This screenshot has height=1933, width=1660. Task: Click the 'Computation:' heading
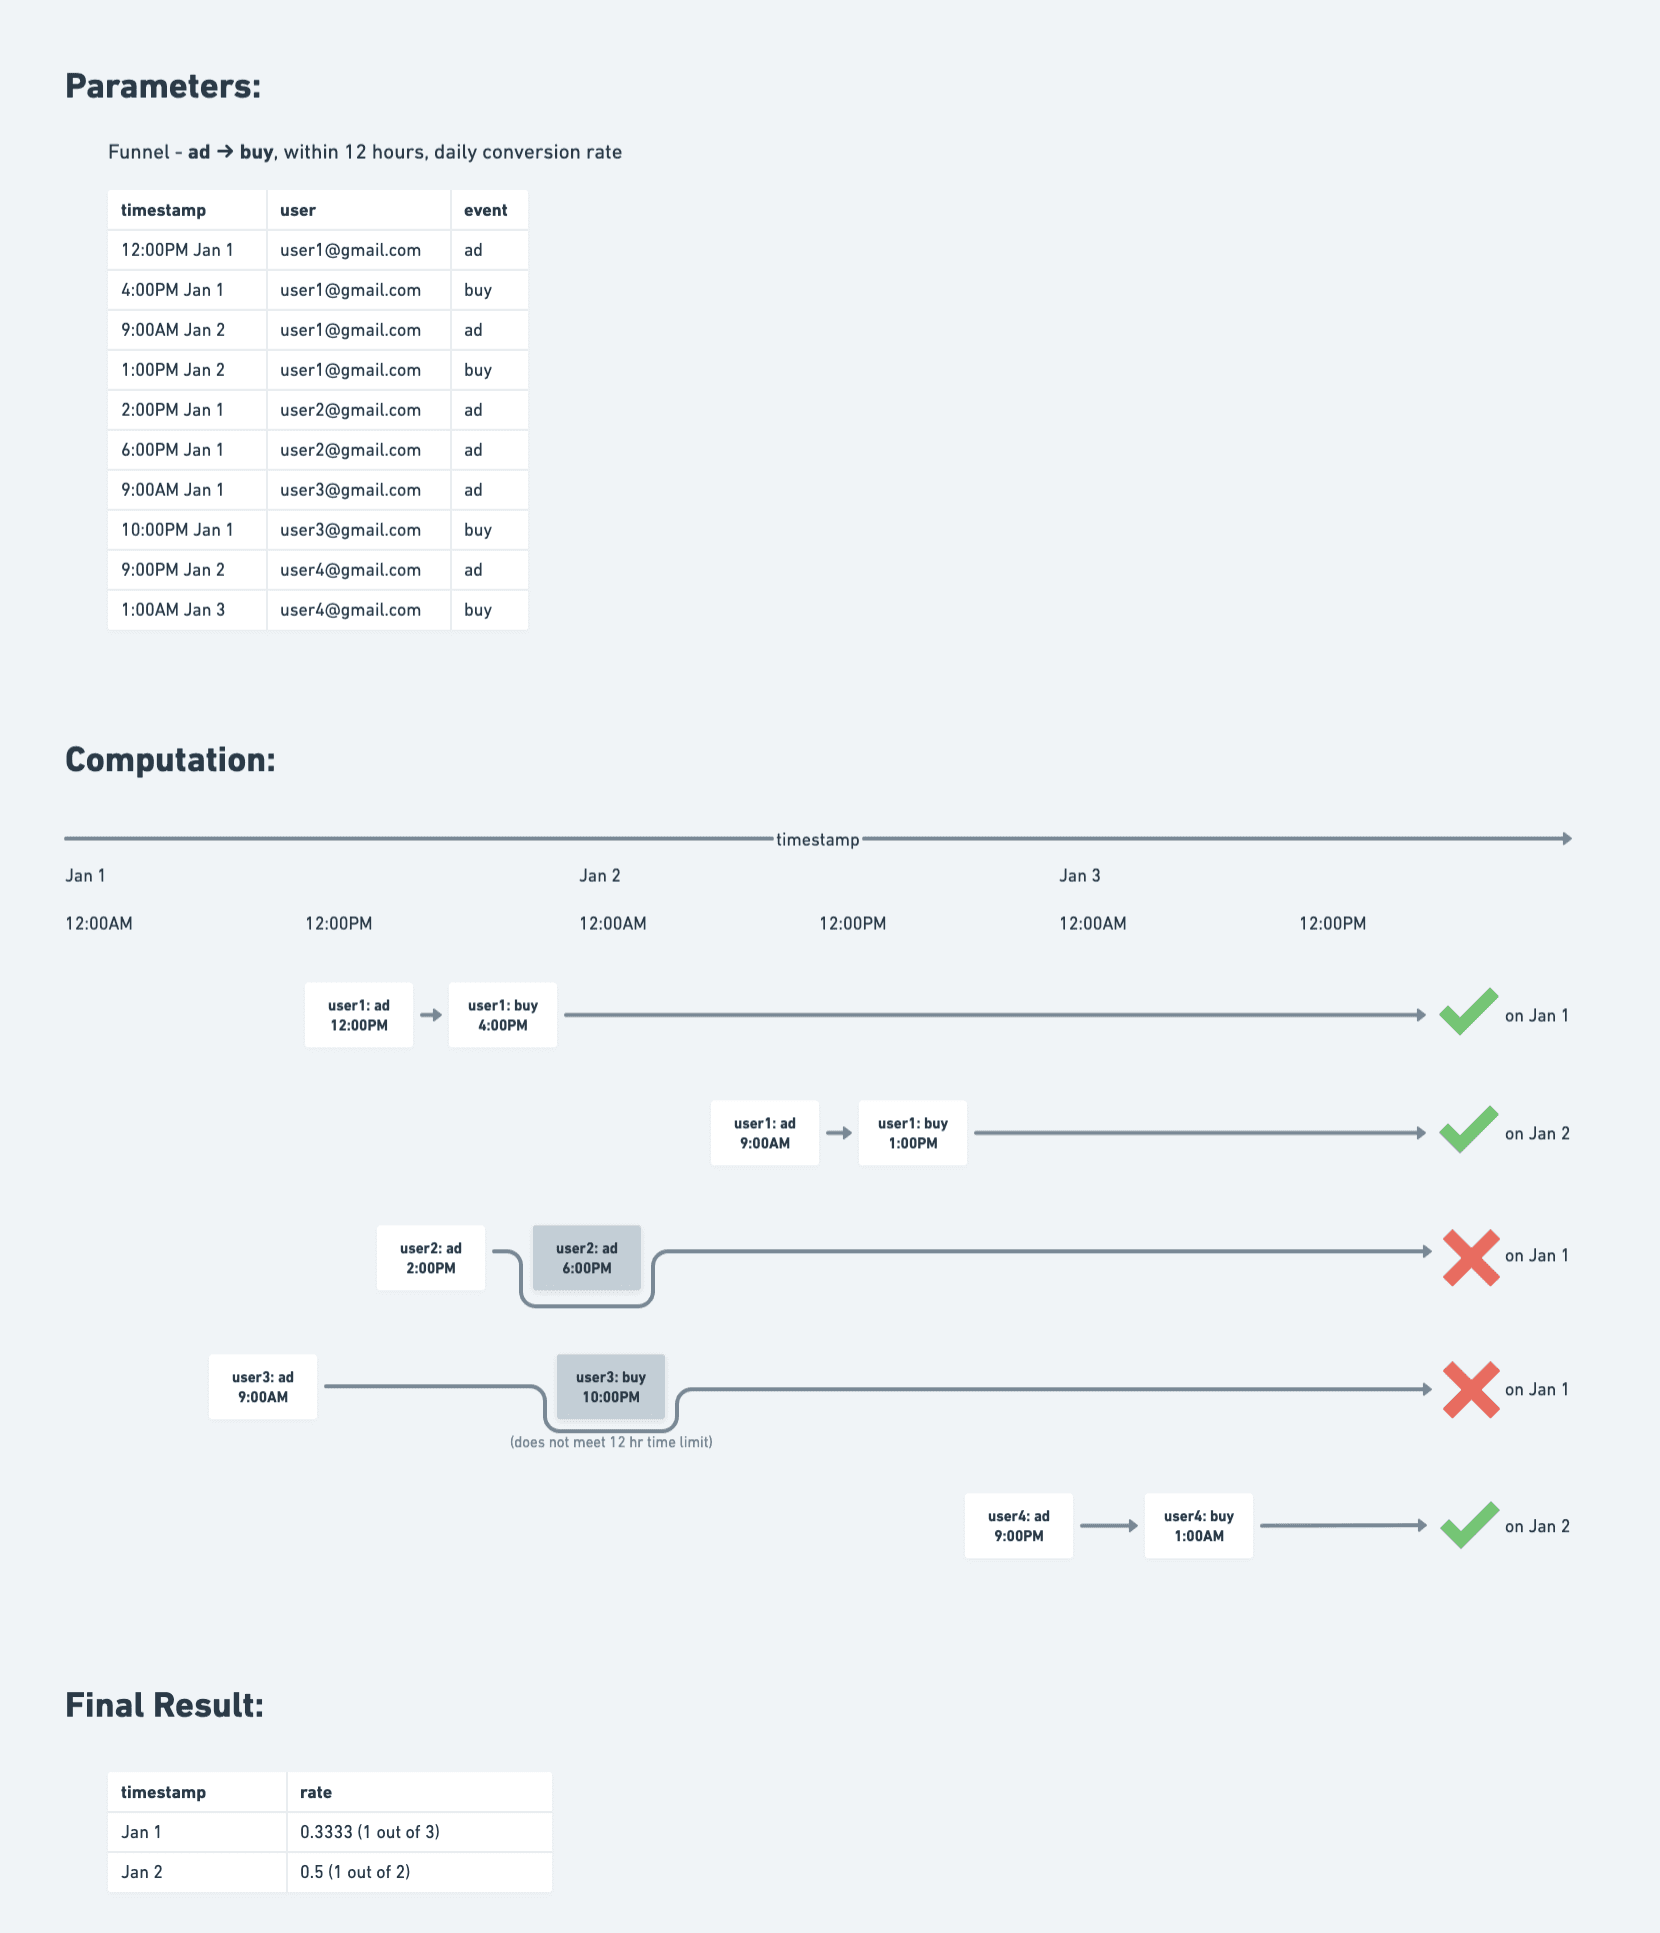coord(170,760)
